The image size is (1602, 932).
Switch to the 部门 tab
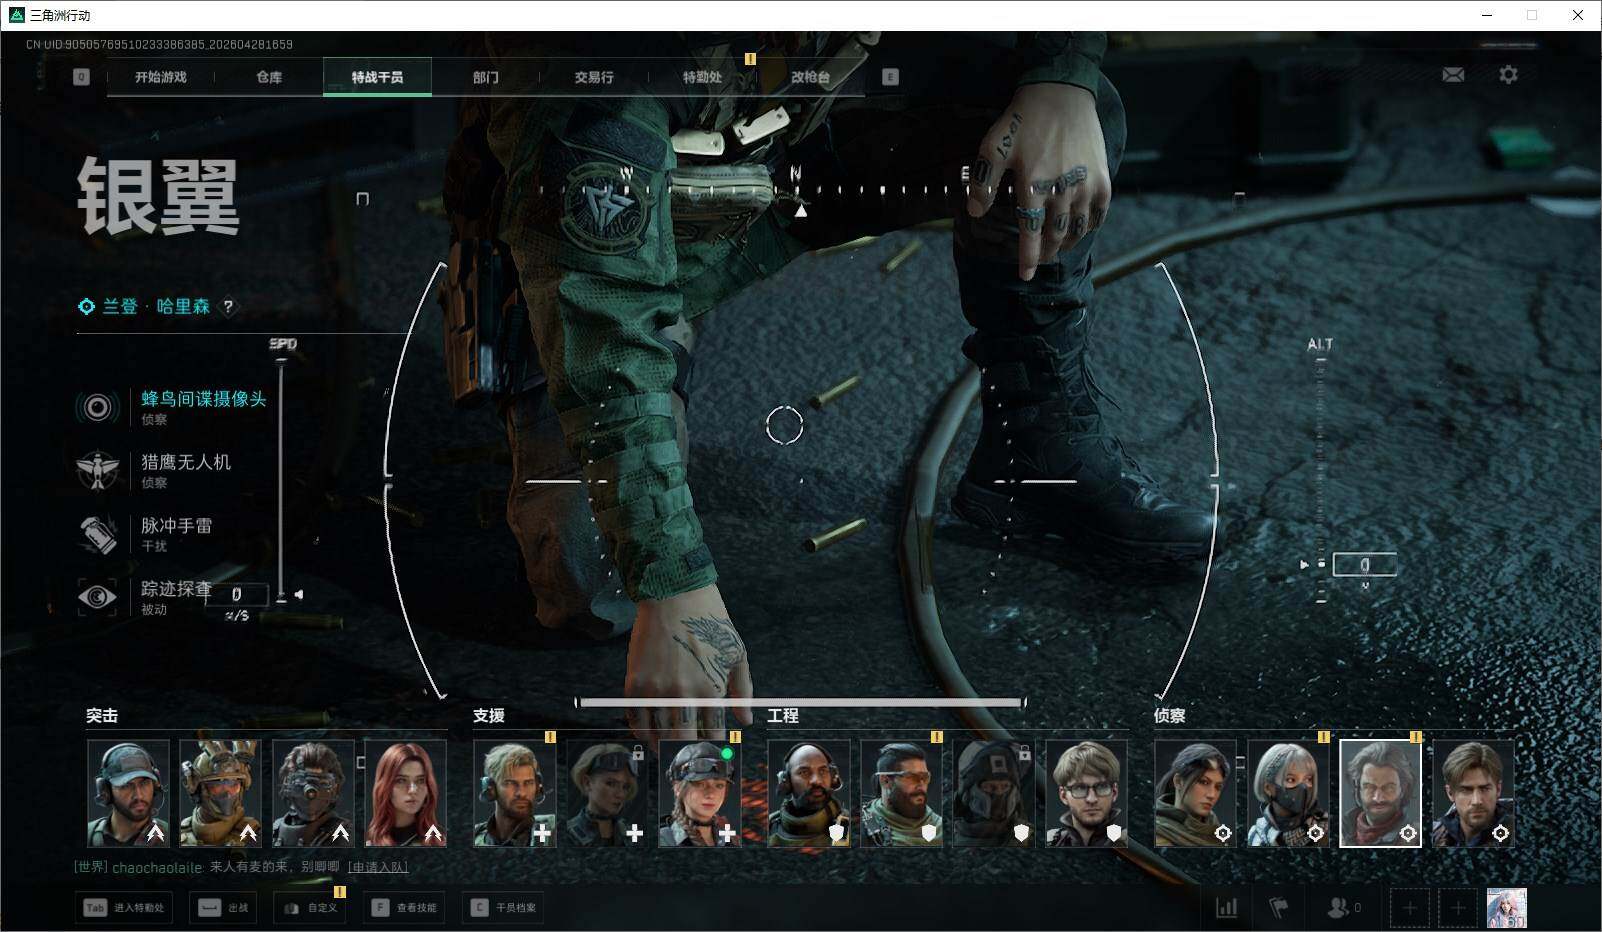click(486, 77)
